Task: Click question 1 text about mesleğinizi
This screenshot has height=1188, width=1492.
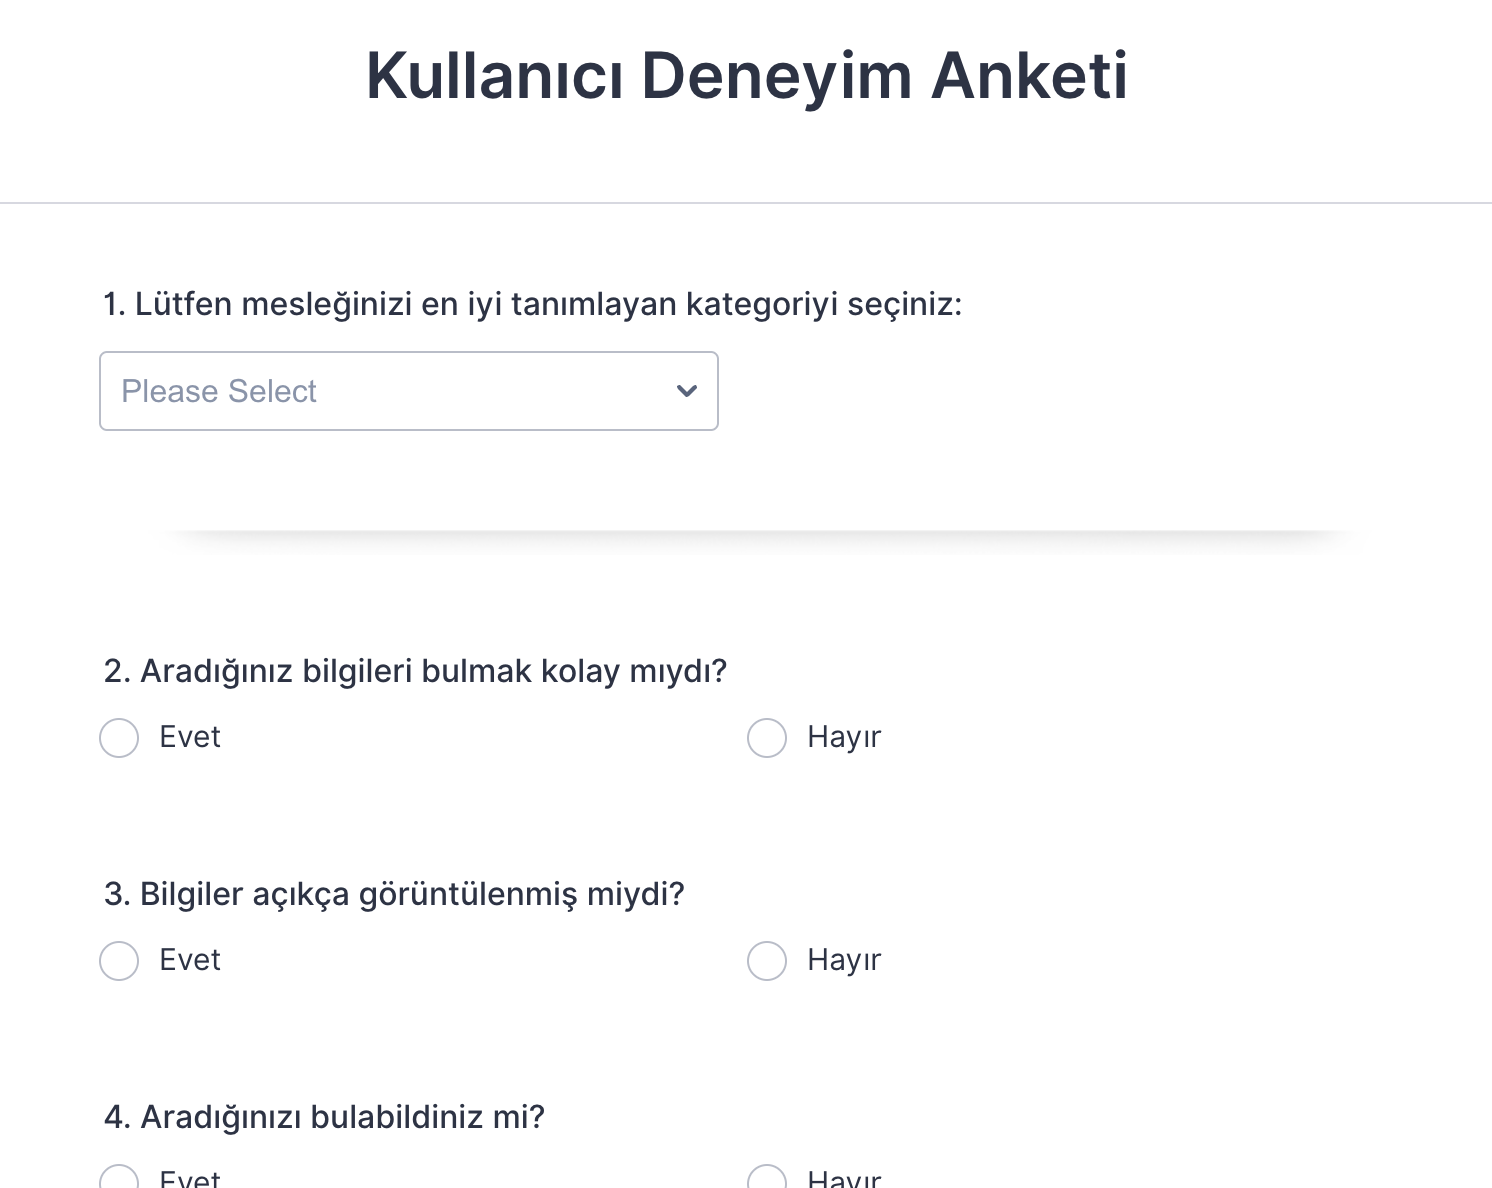Action: point(532,304)
